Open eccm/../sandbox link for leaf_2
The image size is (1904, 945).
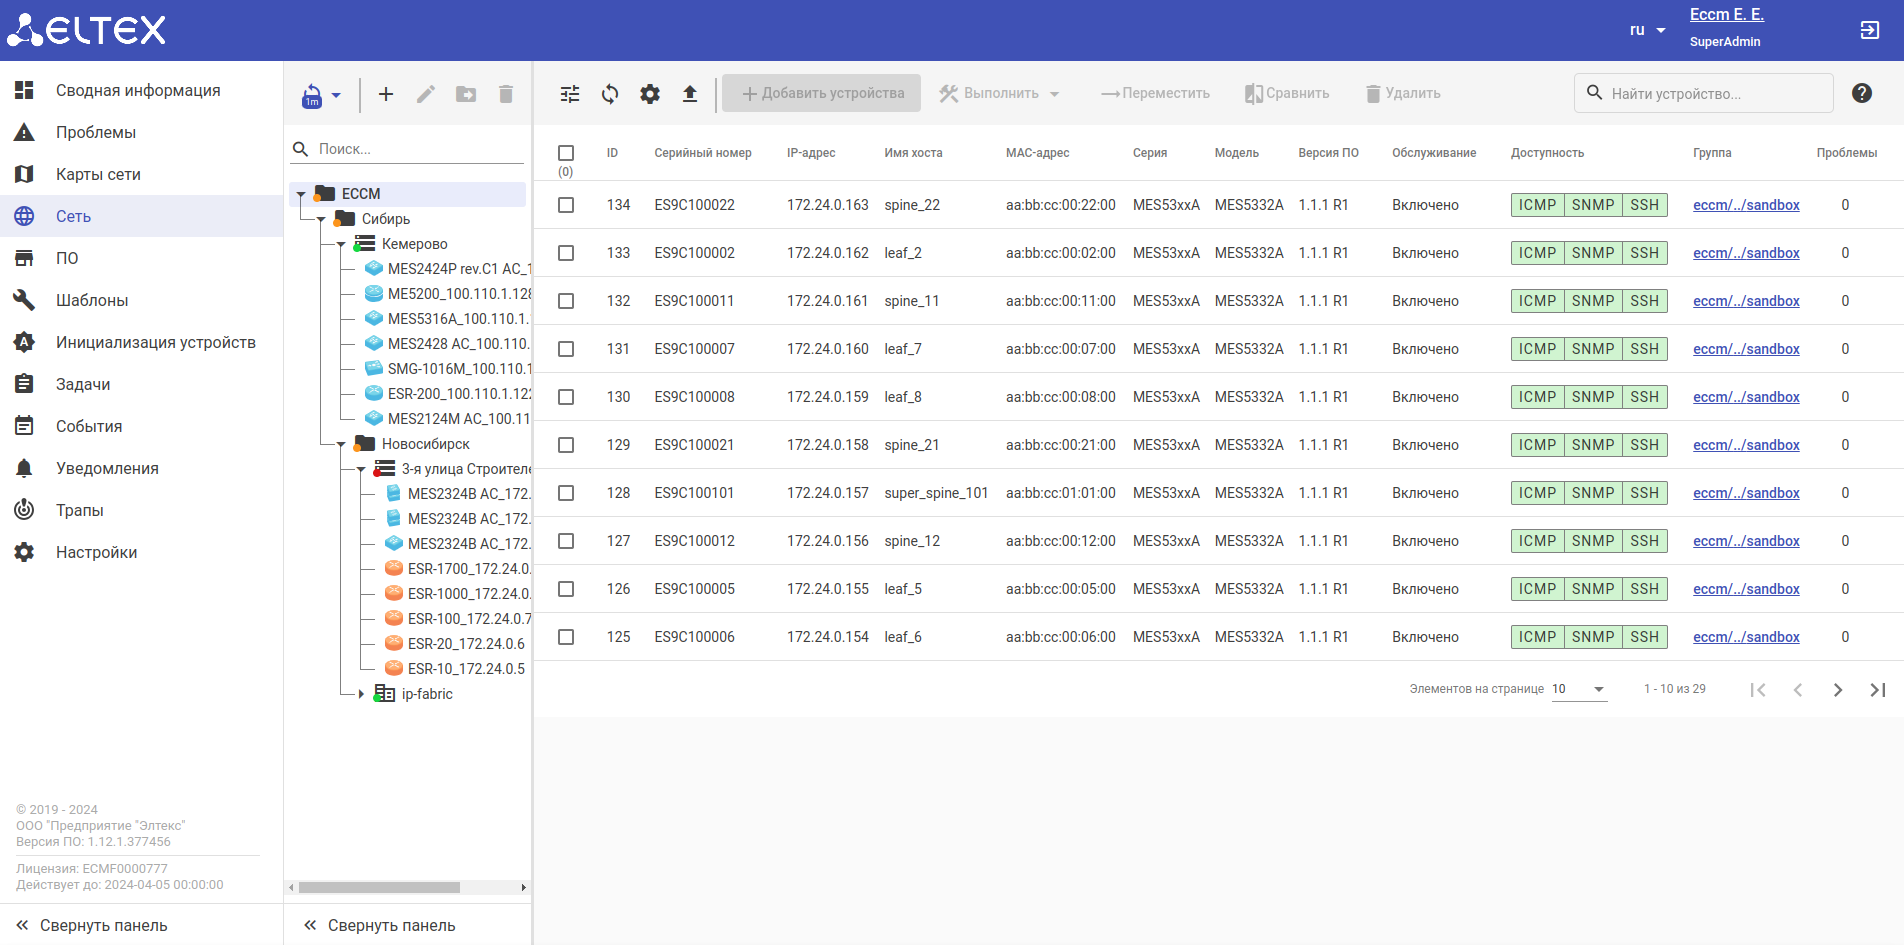(1746, 253)
